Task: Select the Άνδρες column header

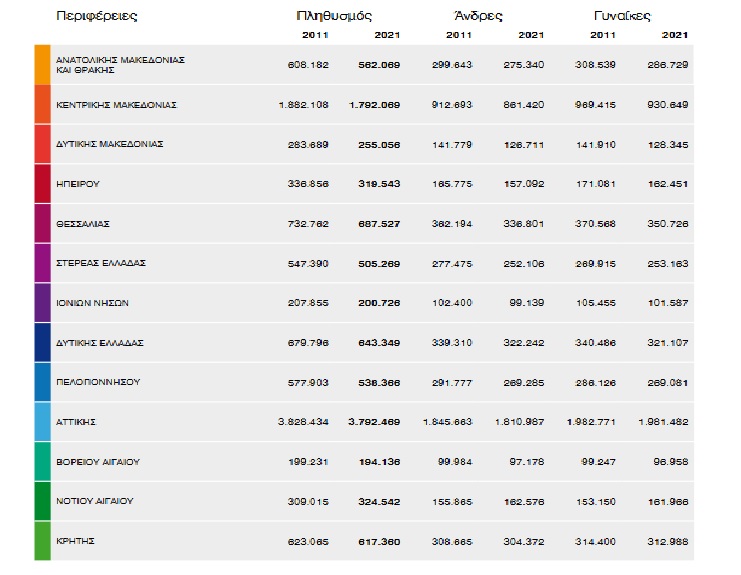Action: click(x=477, y=16)
